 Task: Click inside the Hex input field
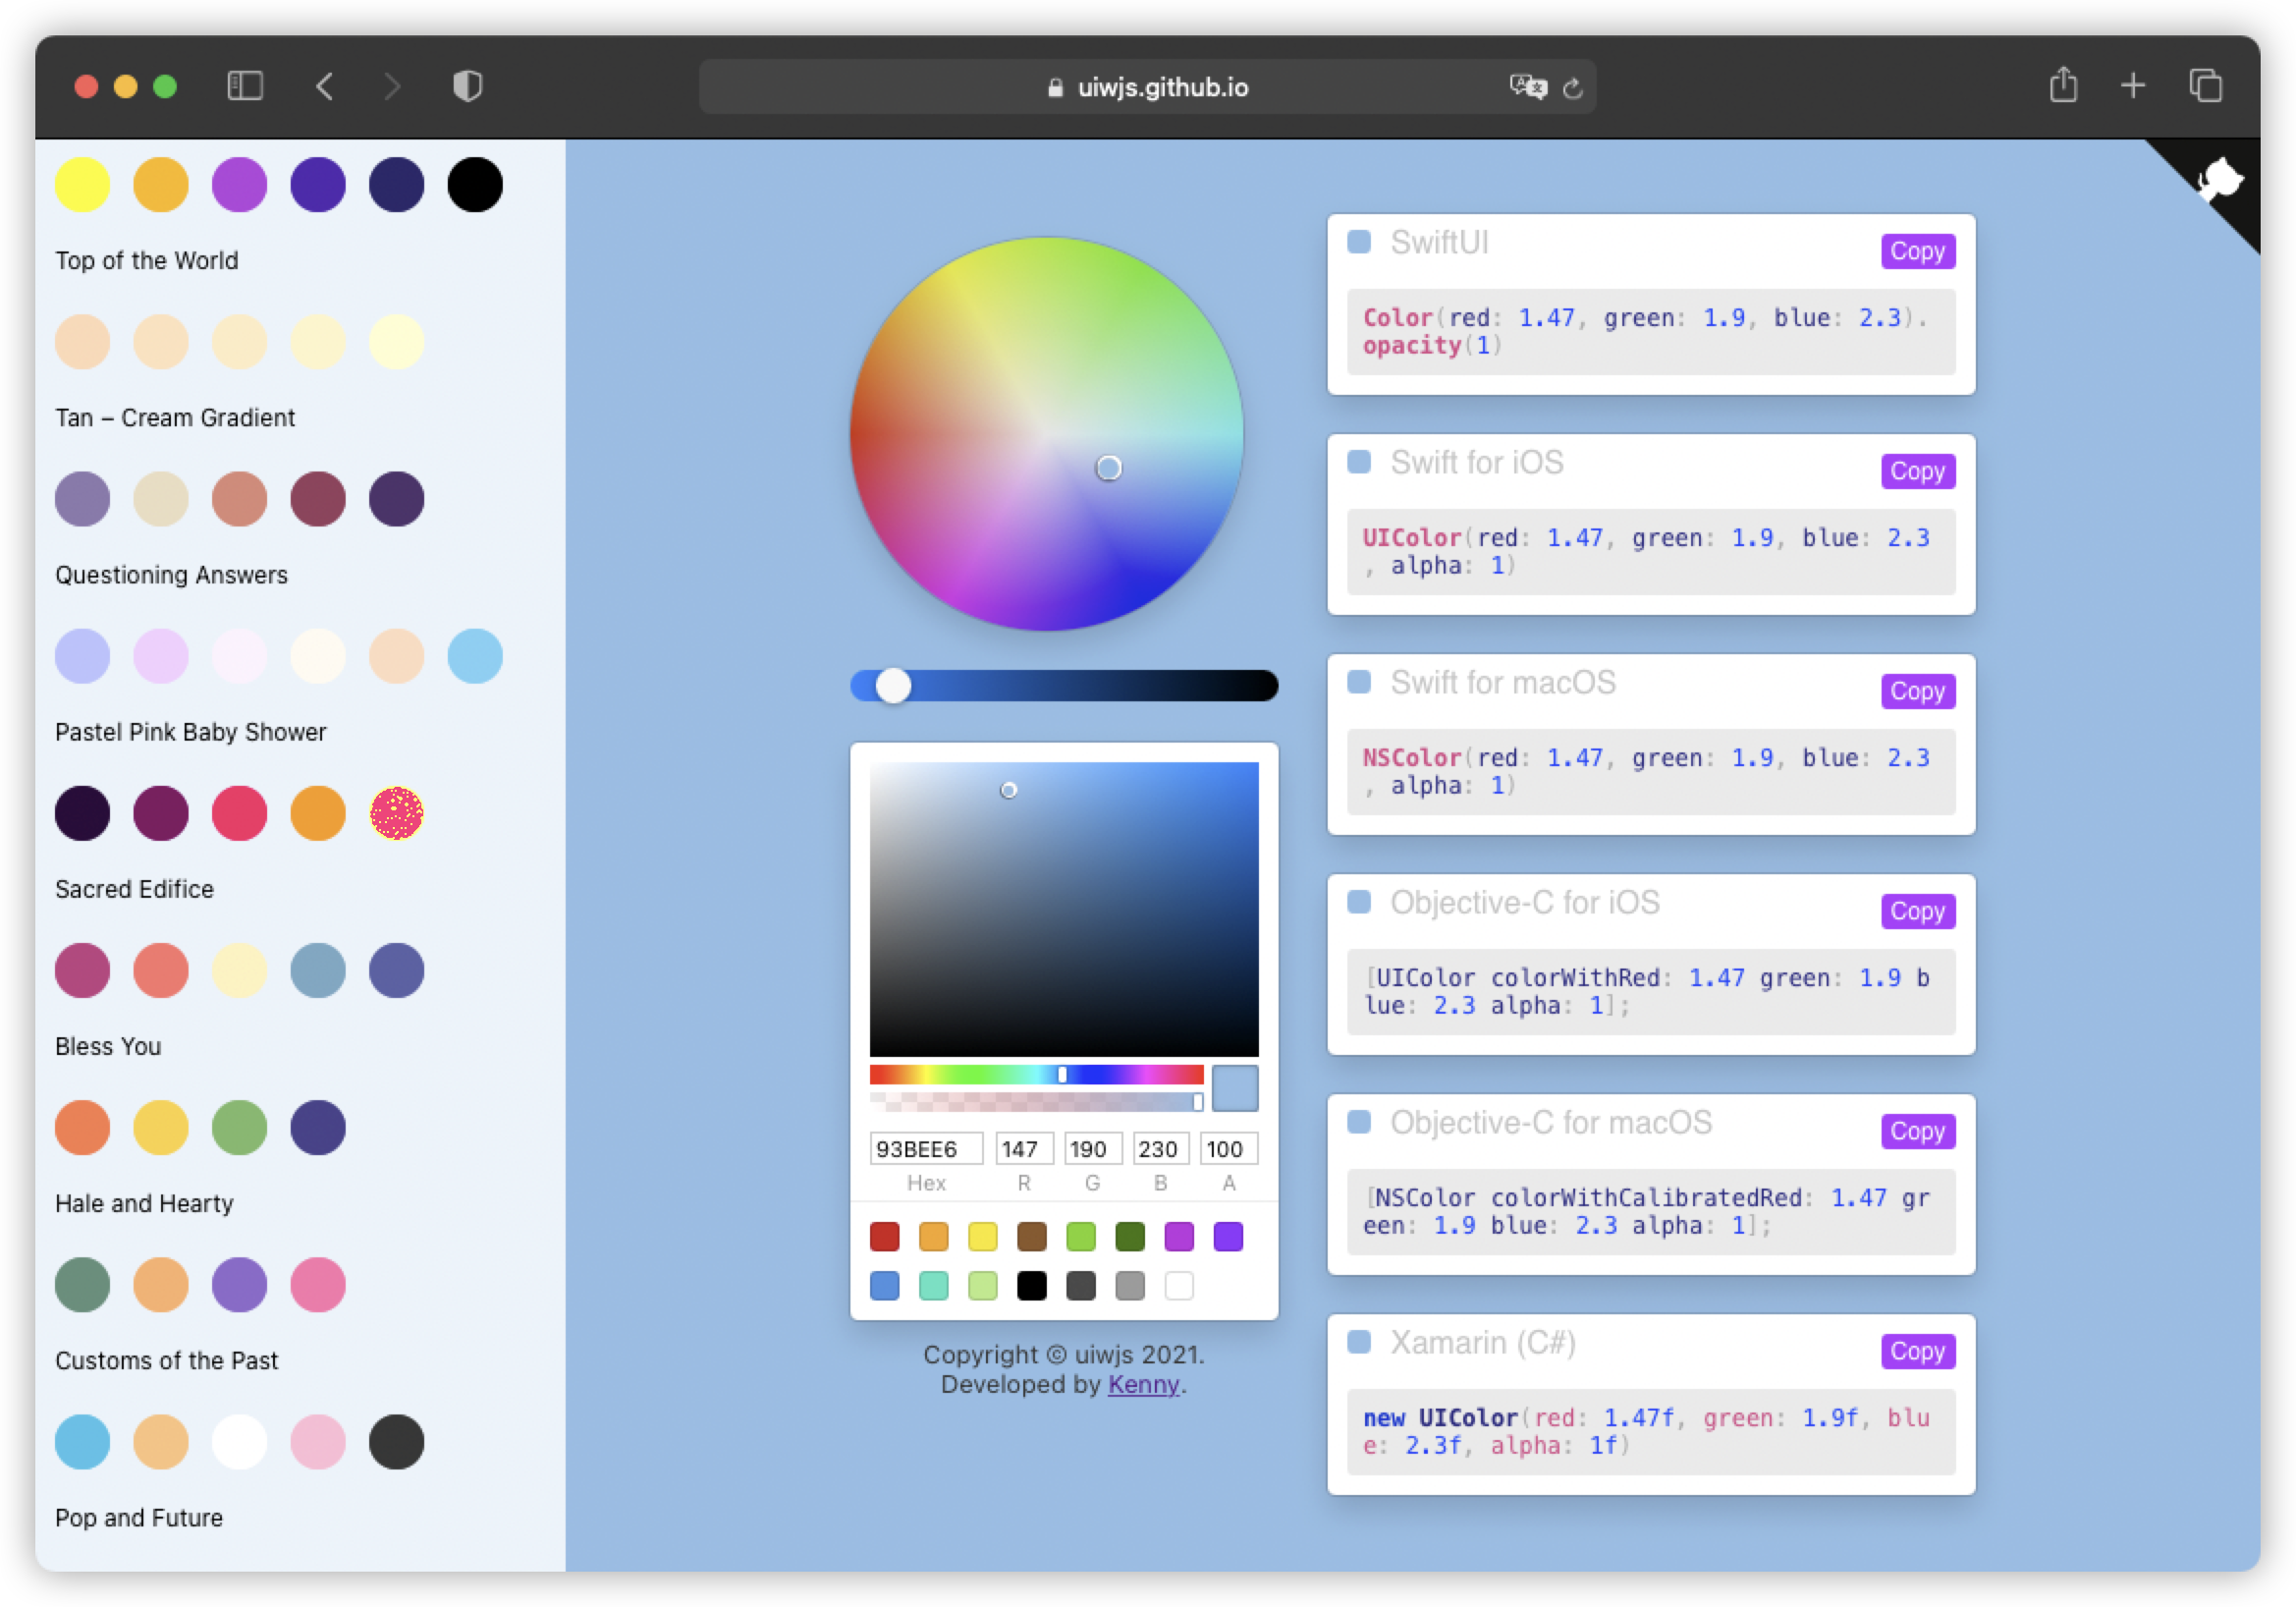(x=925, y=1148)
